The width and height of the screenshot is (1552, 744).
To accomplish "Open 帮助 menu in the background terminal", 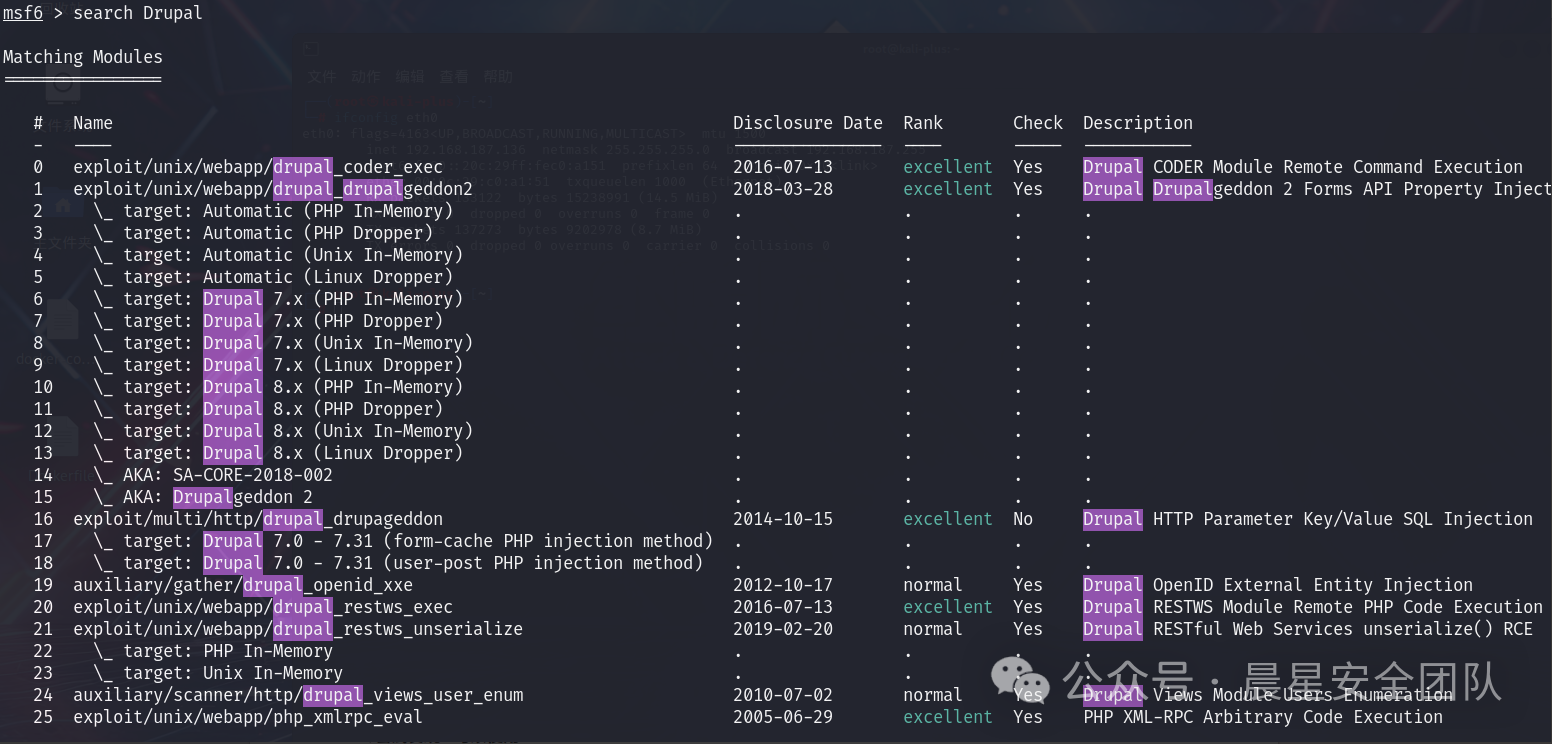I will click(498, 77).
